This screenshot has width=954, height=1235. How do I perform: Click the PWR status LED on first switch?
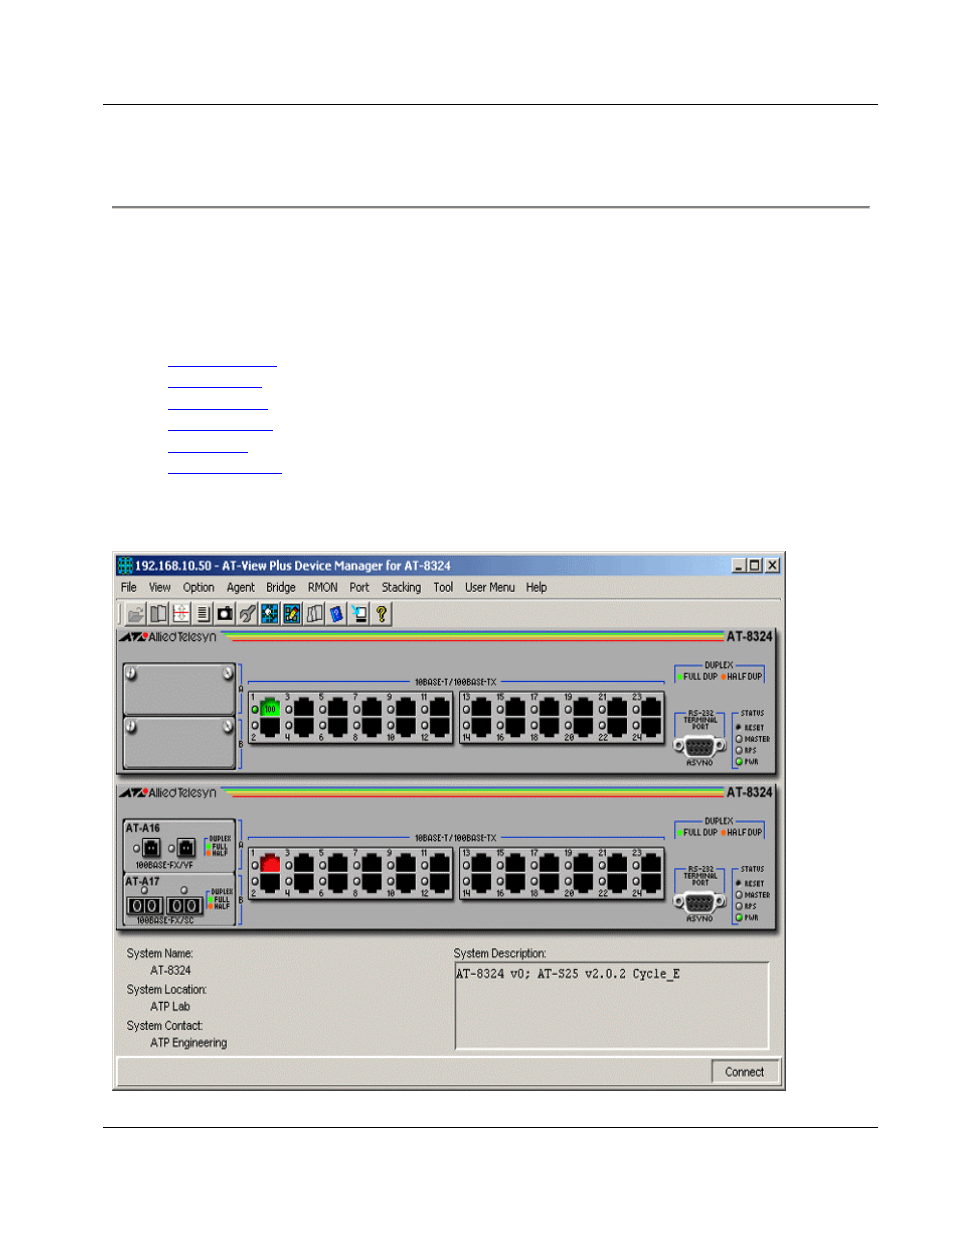739,762
